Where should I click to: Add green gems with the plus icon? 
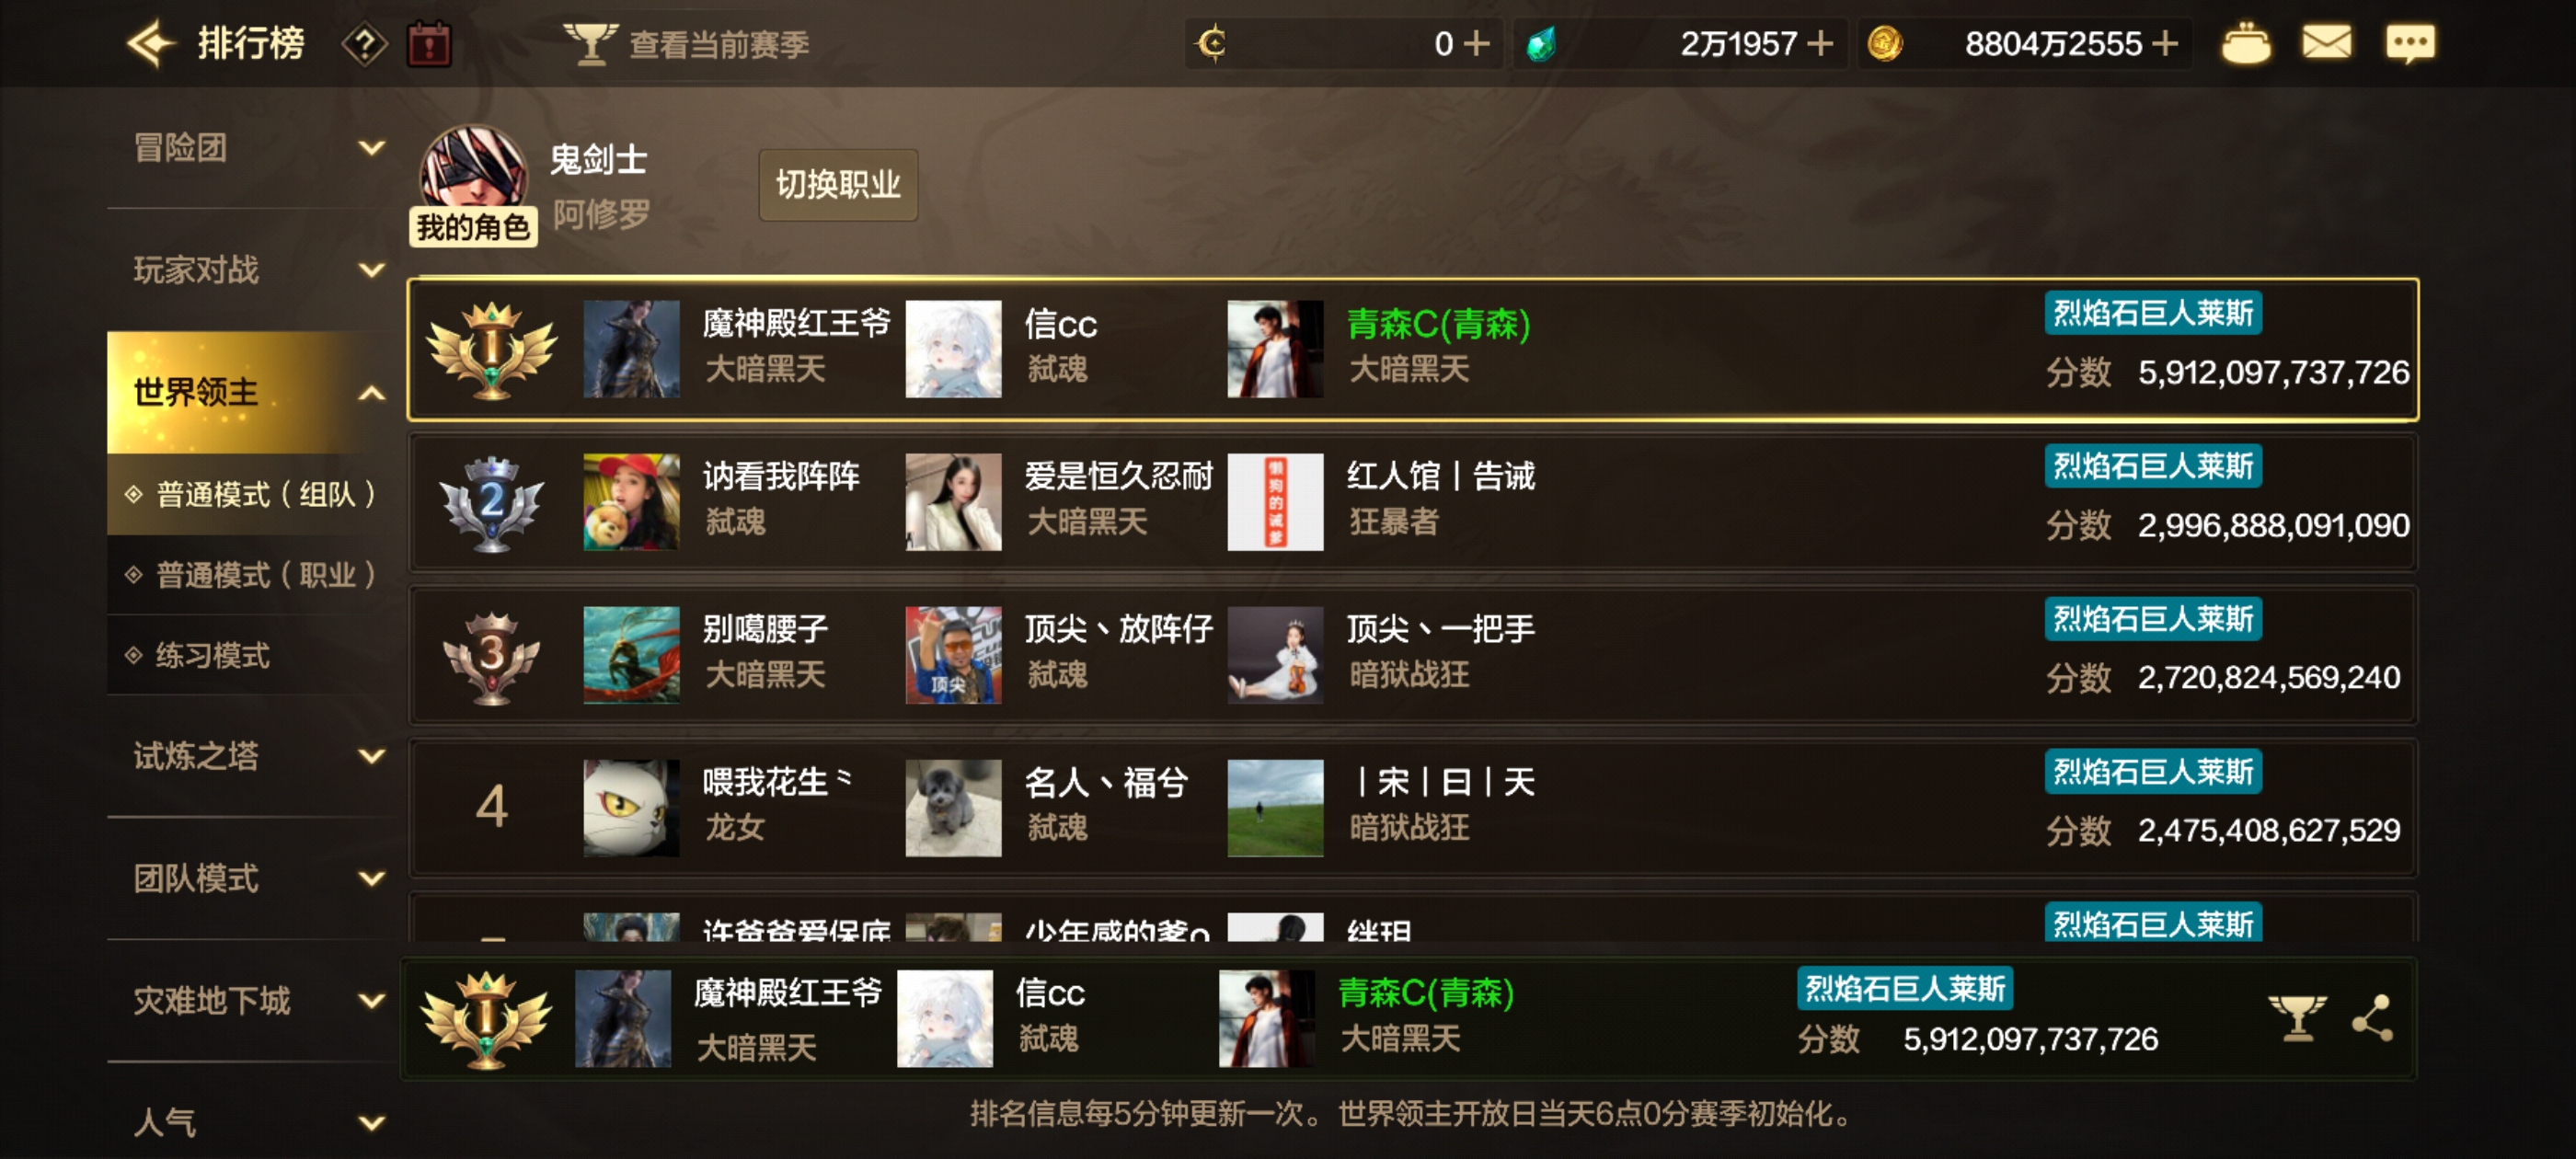1819,44
